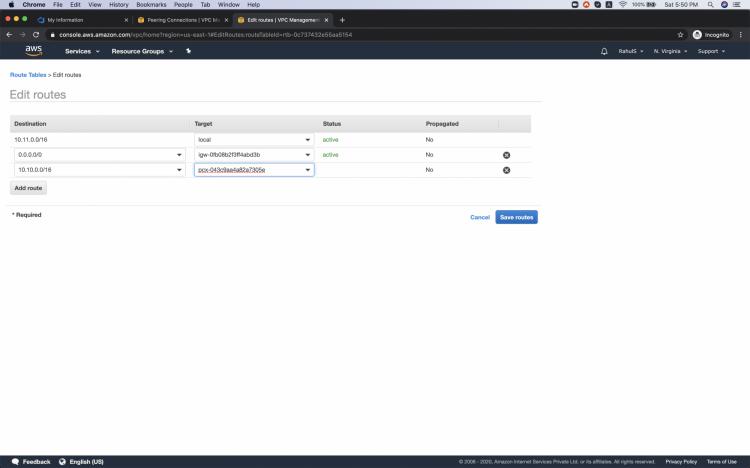Switch to the Peering Connections tab
Screen dimensions: 750x468
pos(181,20)
